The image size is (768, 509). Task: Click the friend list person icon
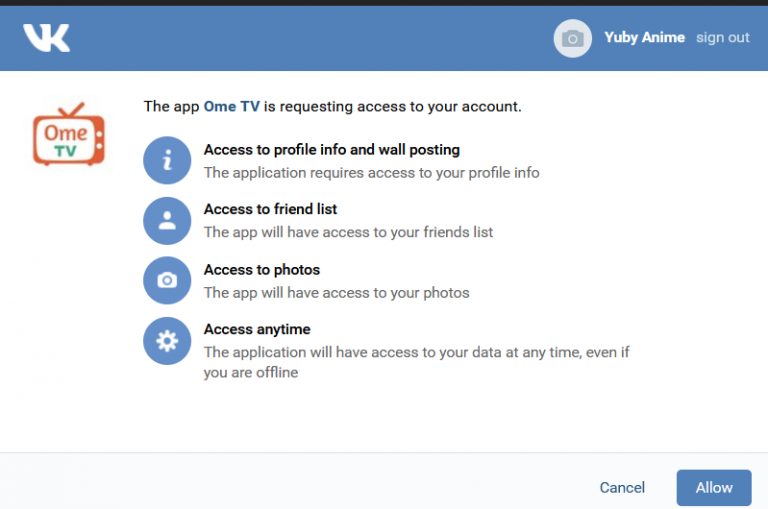(167, 221)
